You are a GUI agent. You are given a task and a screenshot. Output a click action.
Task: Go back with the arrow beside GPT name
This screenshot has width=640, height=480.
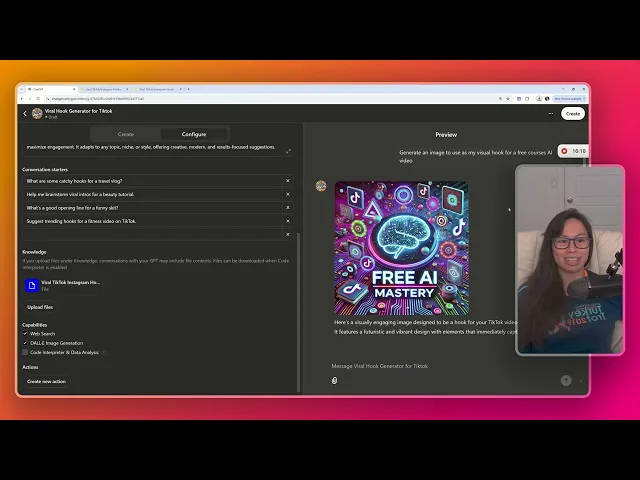click(25, 113)
